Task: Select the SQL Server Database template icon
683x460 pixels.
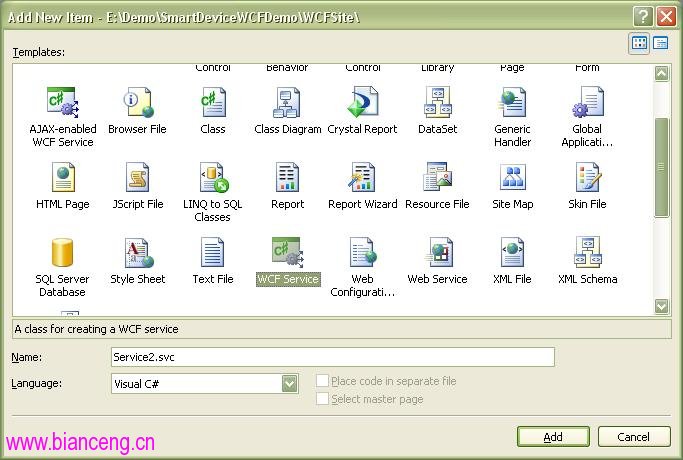Action: point(62,252)
